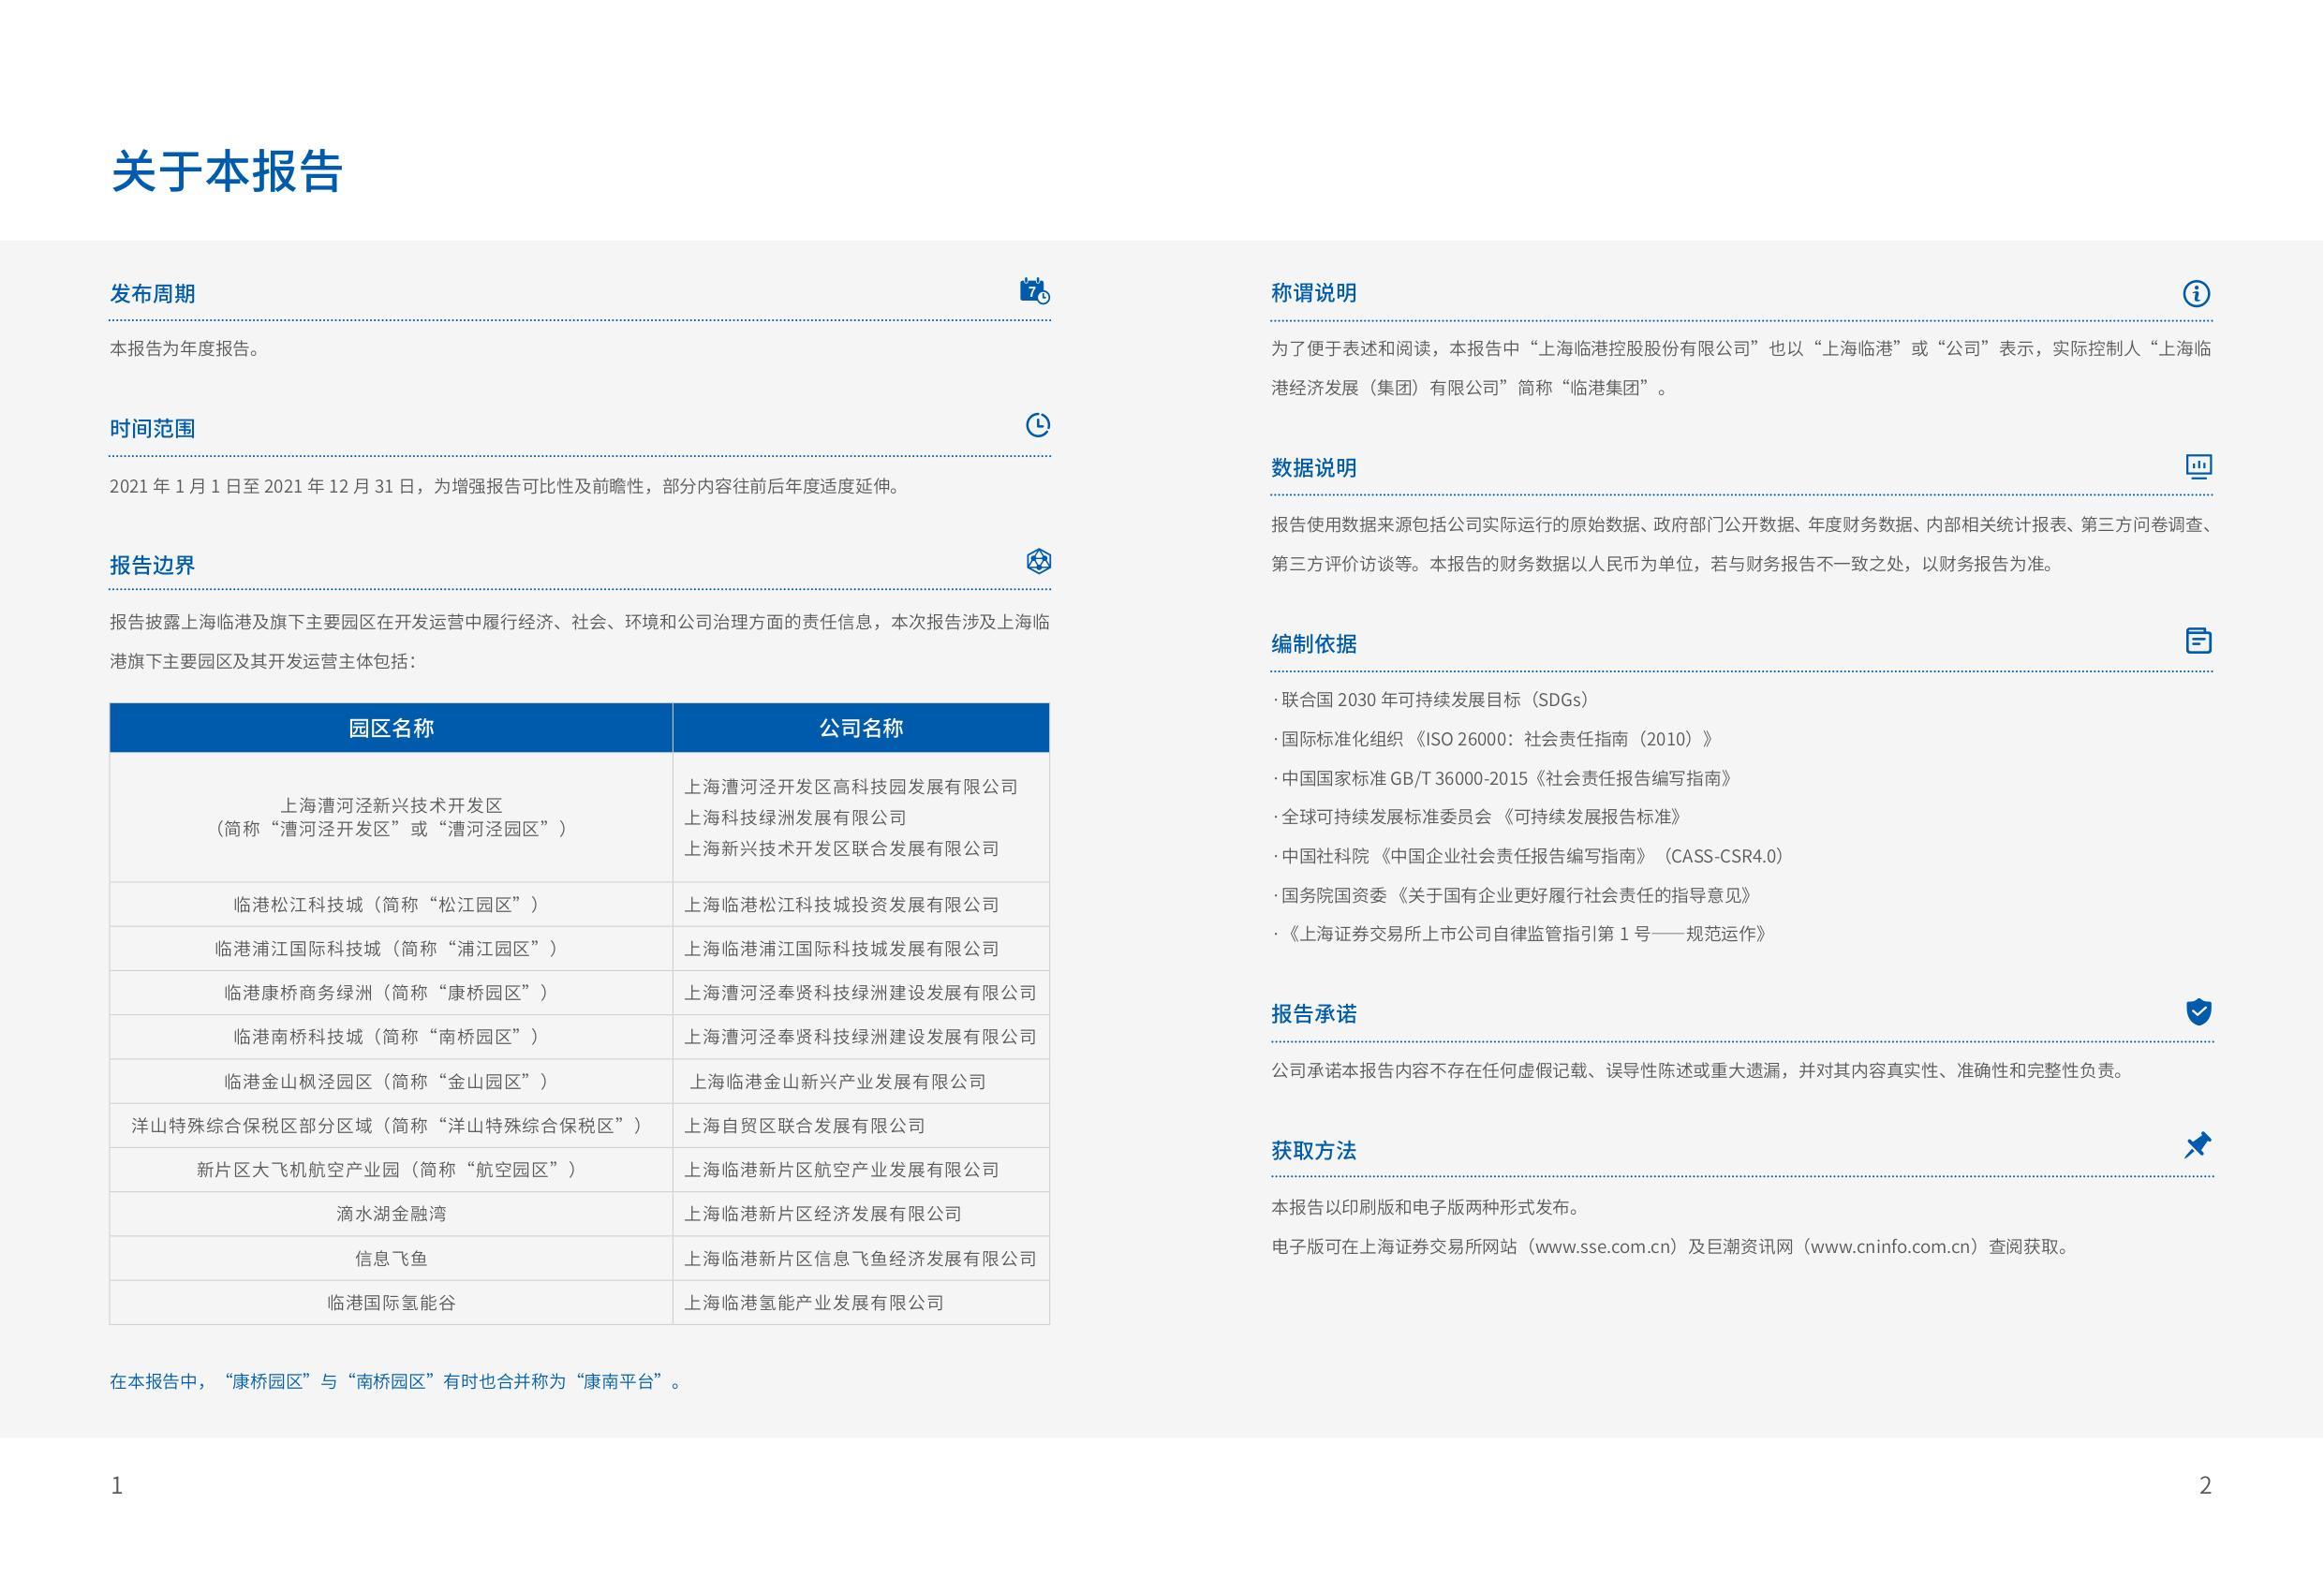Select the 编制依据 section heading

[1313, 644]
